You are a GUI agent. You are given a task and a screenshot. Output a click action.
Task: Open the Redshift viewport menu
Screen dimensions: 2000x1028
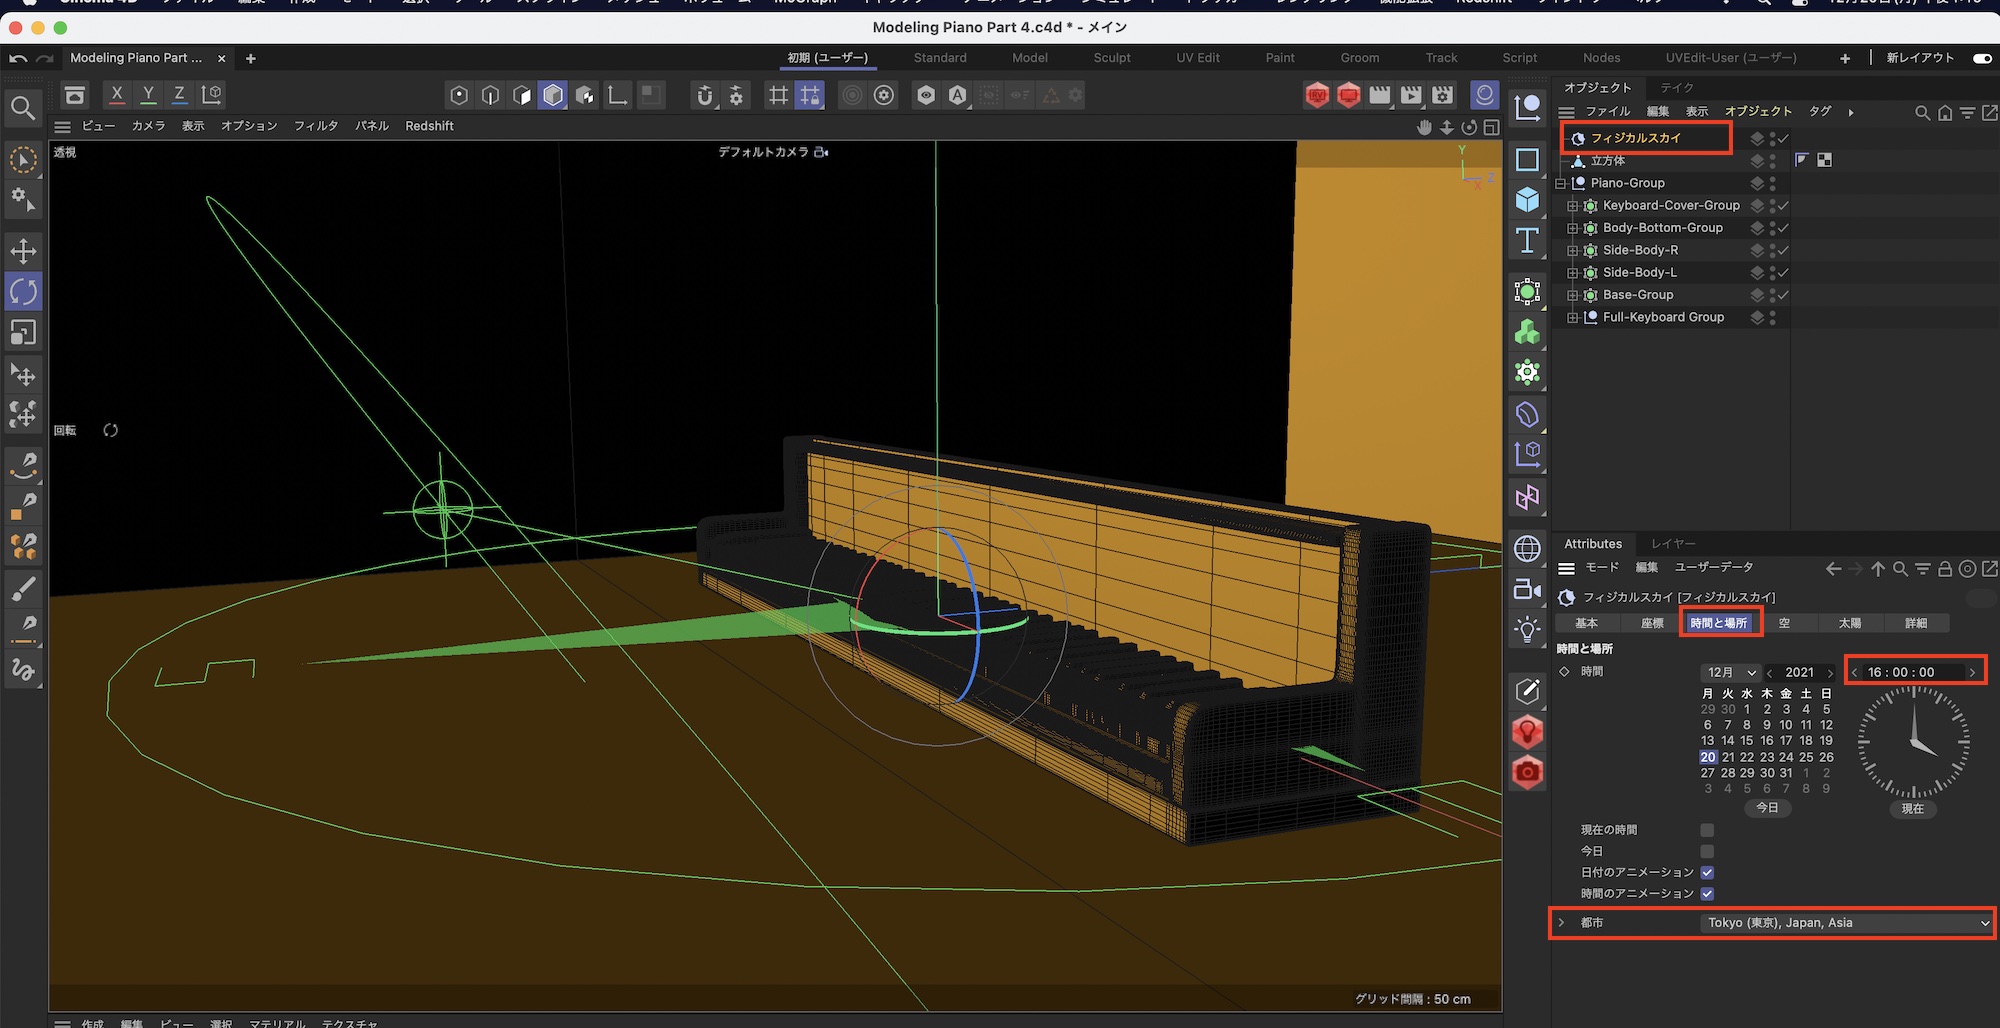click(x=429, y=126)
